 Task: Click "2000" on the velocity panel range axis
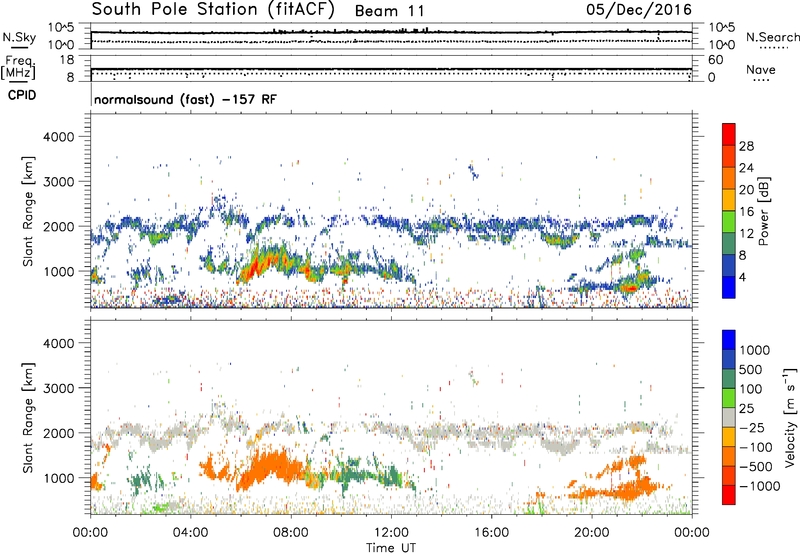[58, 433]
